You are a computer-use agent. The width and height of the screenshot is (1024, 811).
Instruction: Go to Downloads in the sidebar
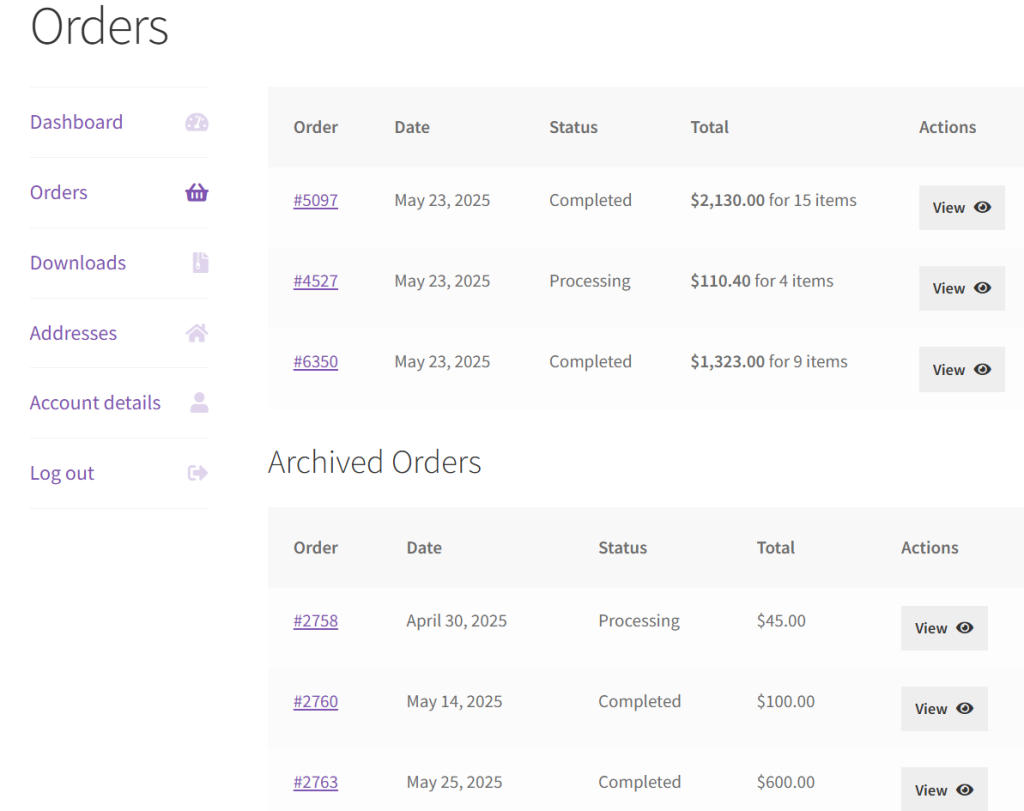click(78, 263)
